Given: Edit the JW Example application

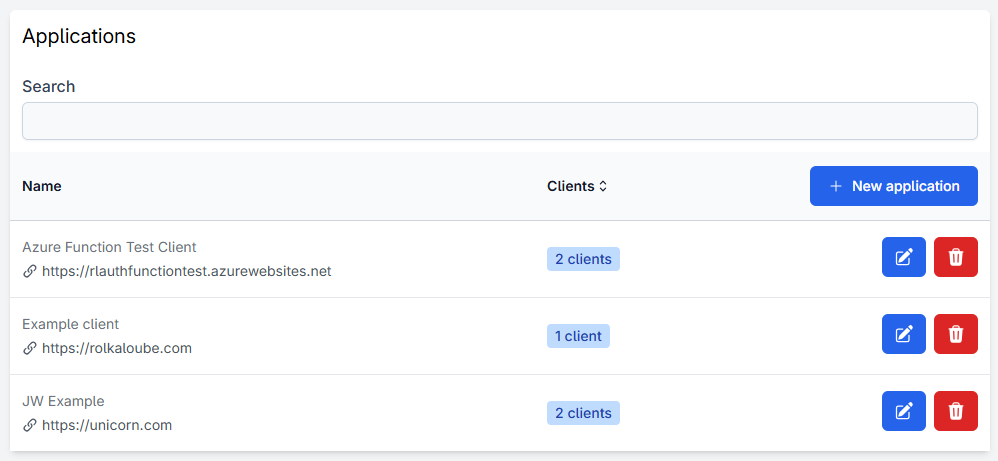Looking at the screenshot, I should [904, 411].
